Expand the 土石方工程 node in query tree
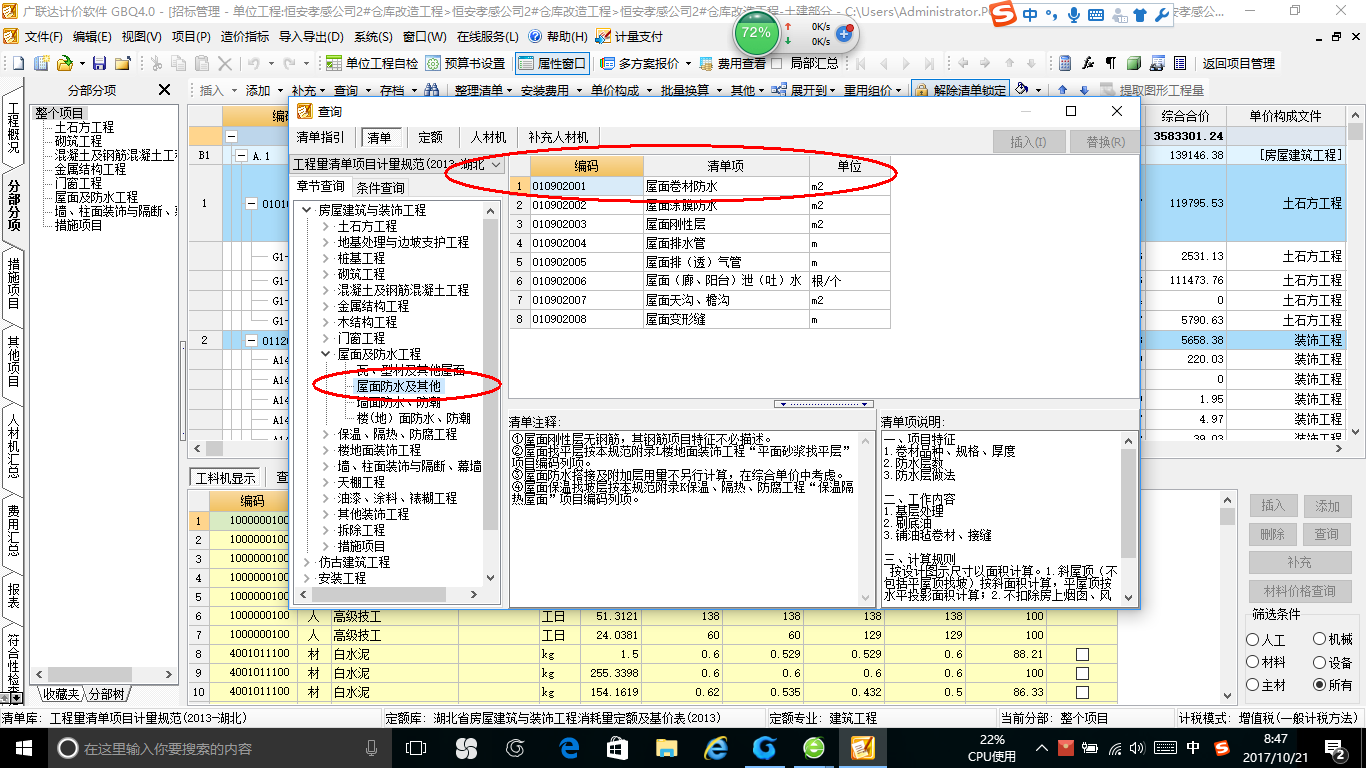 tap(326, 226)
